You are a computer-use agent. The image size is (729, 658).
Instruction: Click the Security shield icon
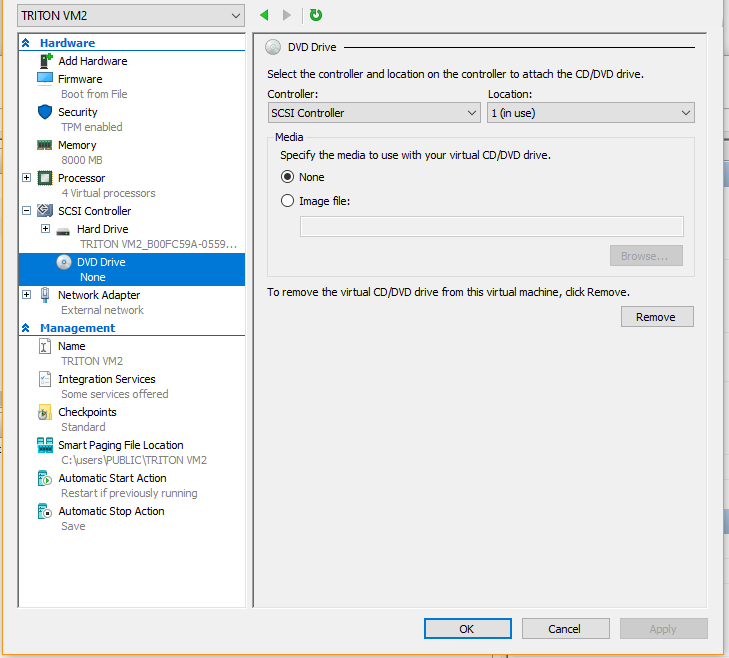[44, 112]
